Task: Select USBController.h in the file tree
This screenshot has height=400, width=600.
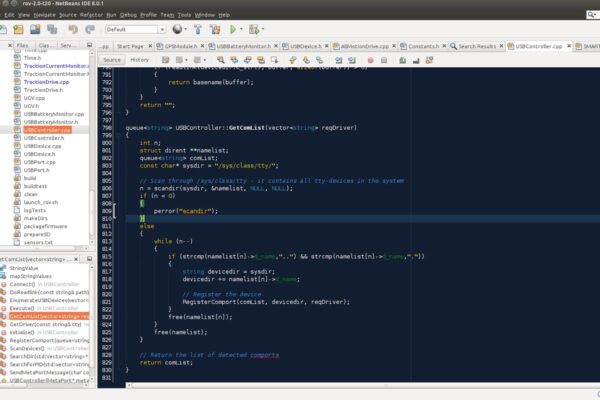Action: pos(44,138)
